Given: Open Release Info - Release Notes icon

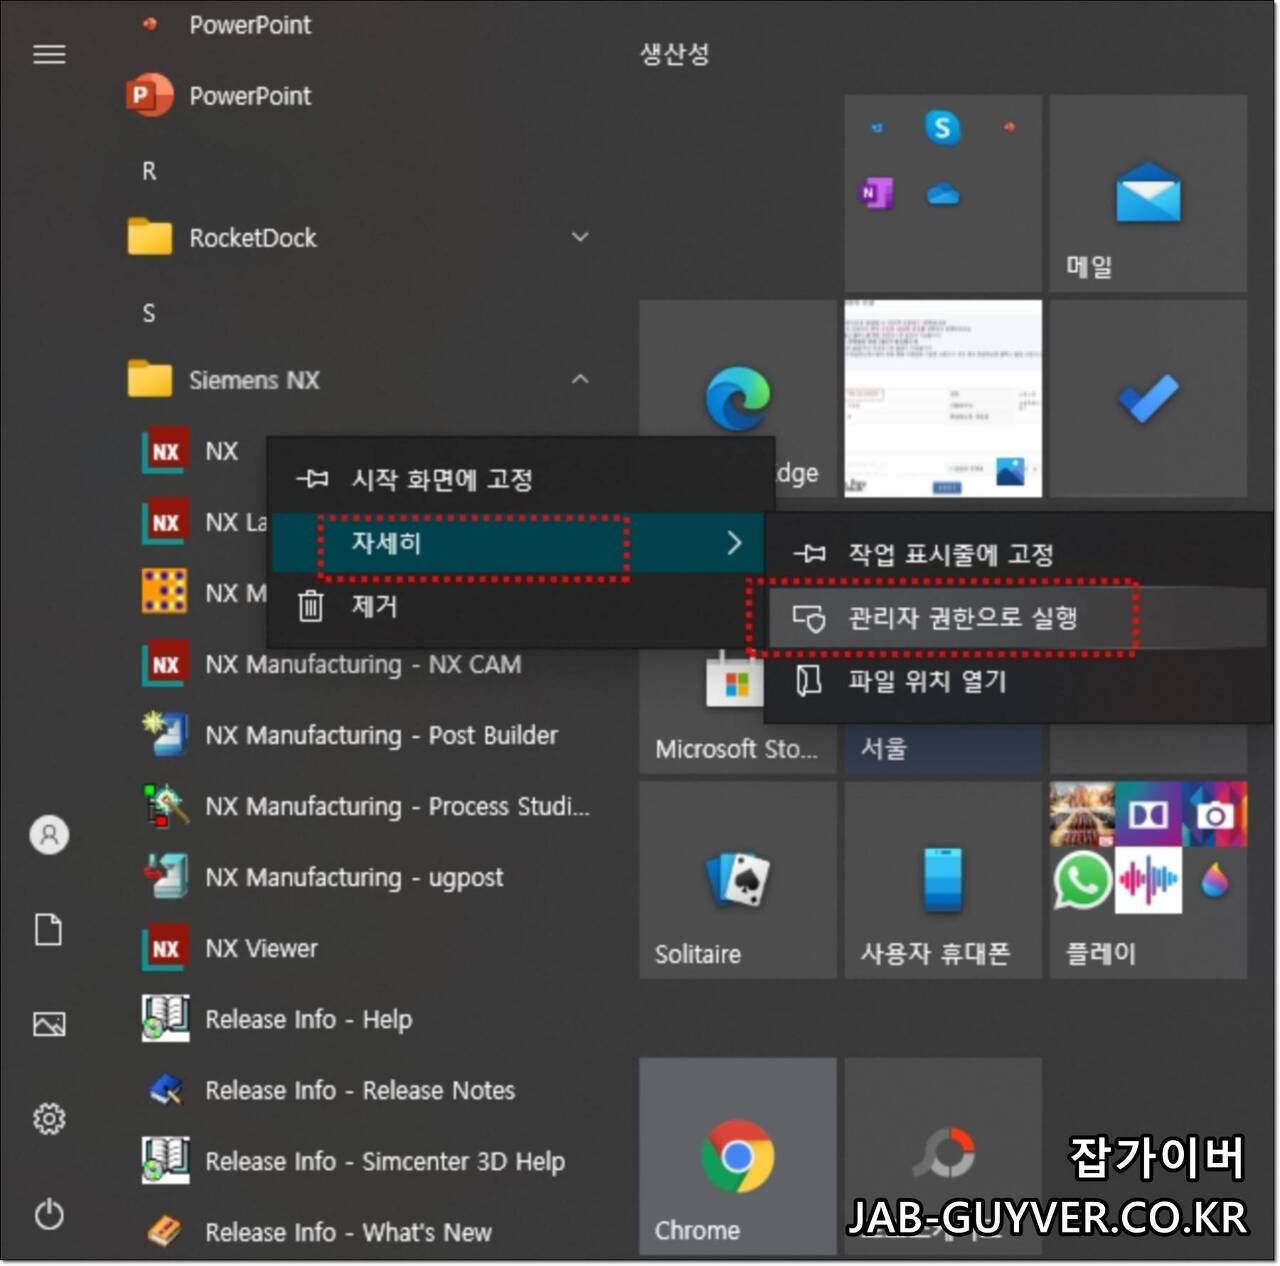Looking at the screenshot, I should (165, 1090).
